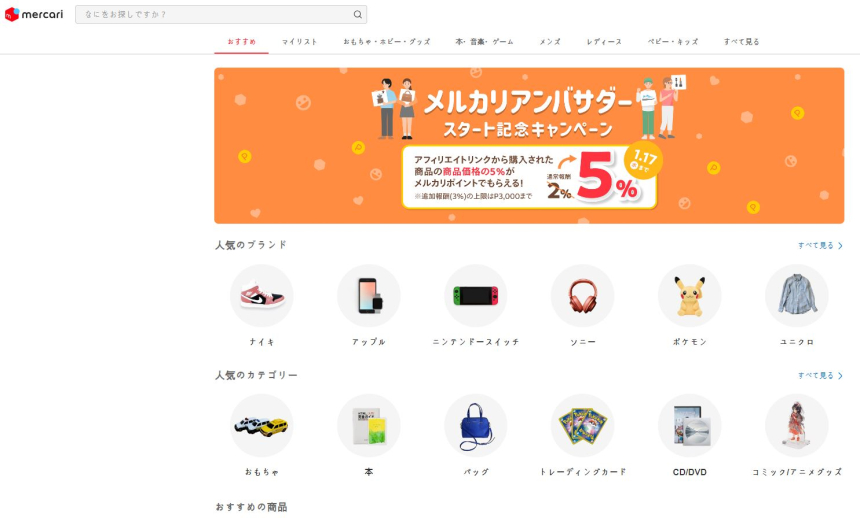
Task: Expand すべて見る next to 人気のカテゴリー
Action: 820,375
